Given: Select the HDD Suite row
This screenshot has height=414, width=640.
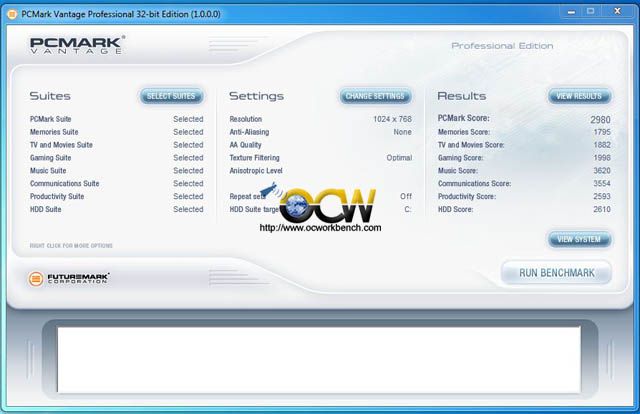Looking at the screenshot, I should click(116, 209).
